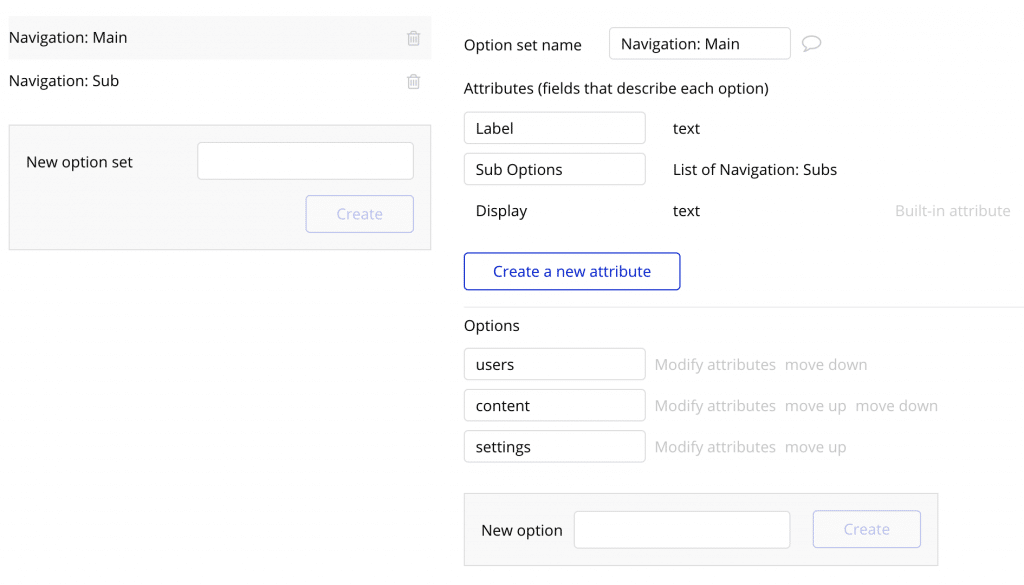This screenshot has height=585, width=1024.
Task: Click the New option text box
Action: [681, 529]
